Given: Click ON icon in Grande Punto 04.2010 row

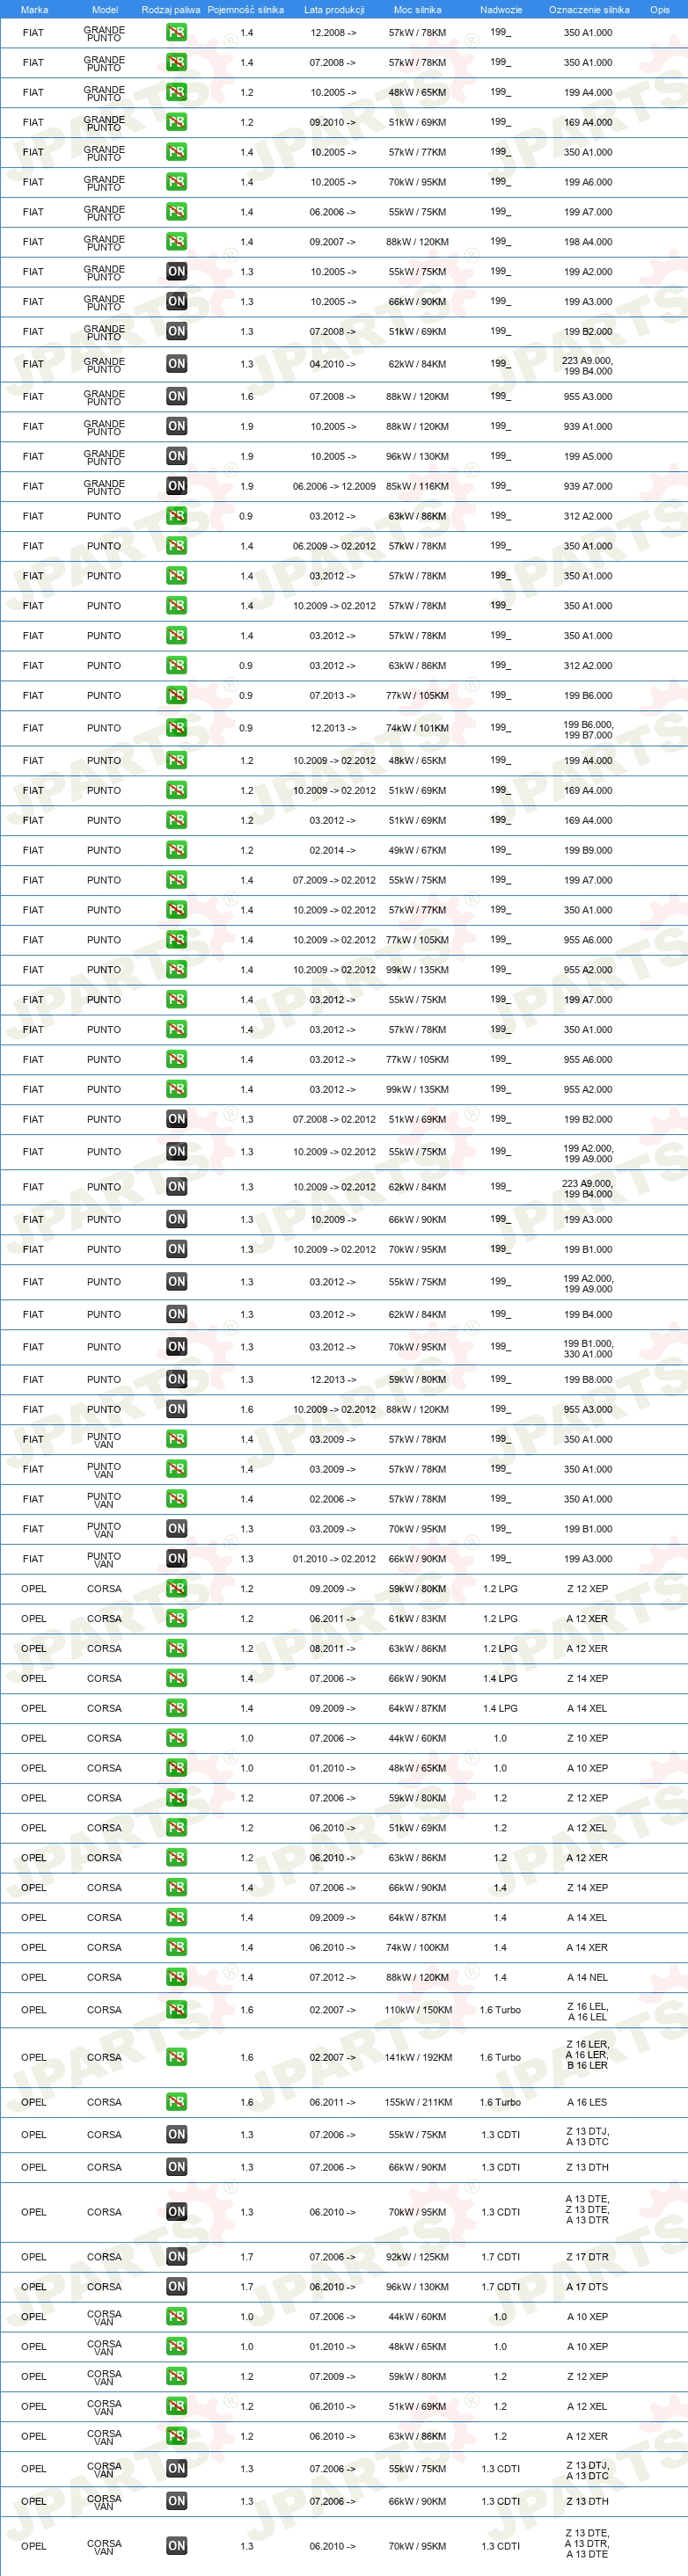Looking at the screenshot, I should click(176, 364).
